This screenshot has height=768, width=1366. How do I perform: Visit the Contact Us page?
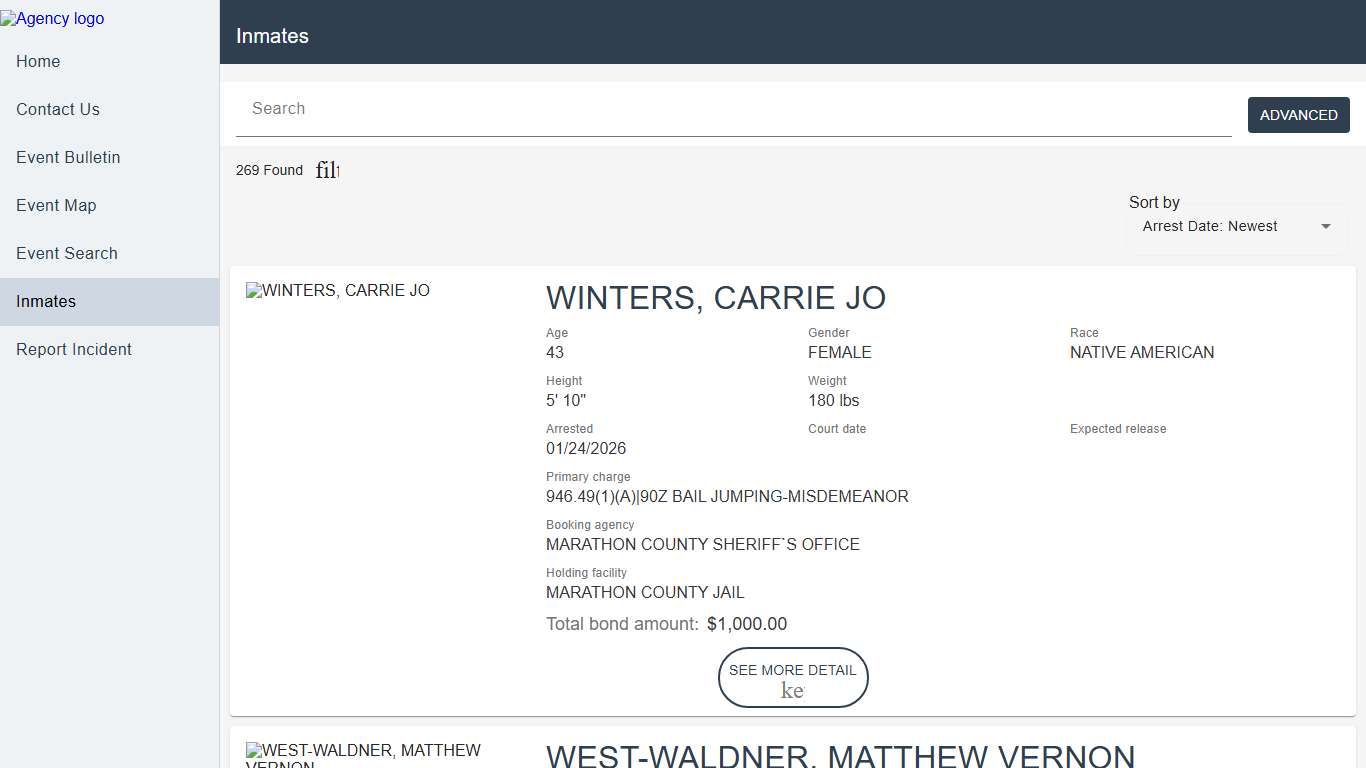coord(56,109)
